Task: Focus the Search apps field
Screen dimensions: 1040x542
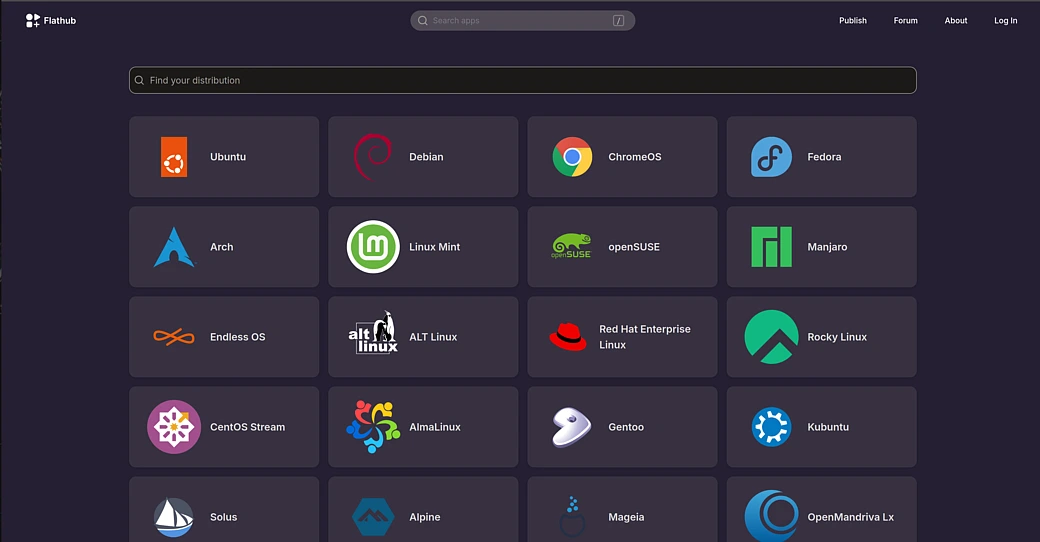Action: point(523,21)
